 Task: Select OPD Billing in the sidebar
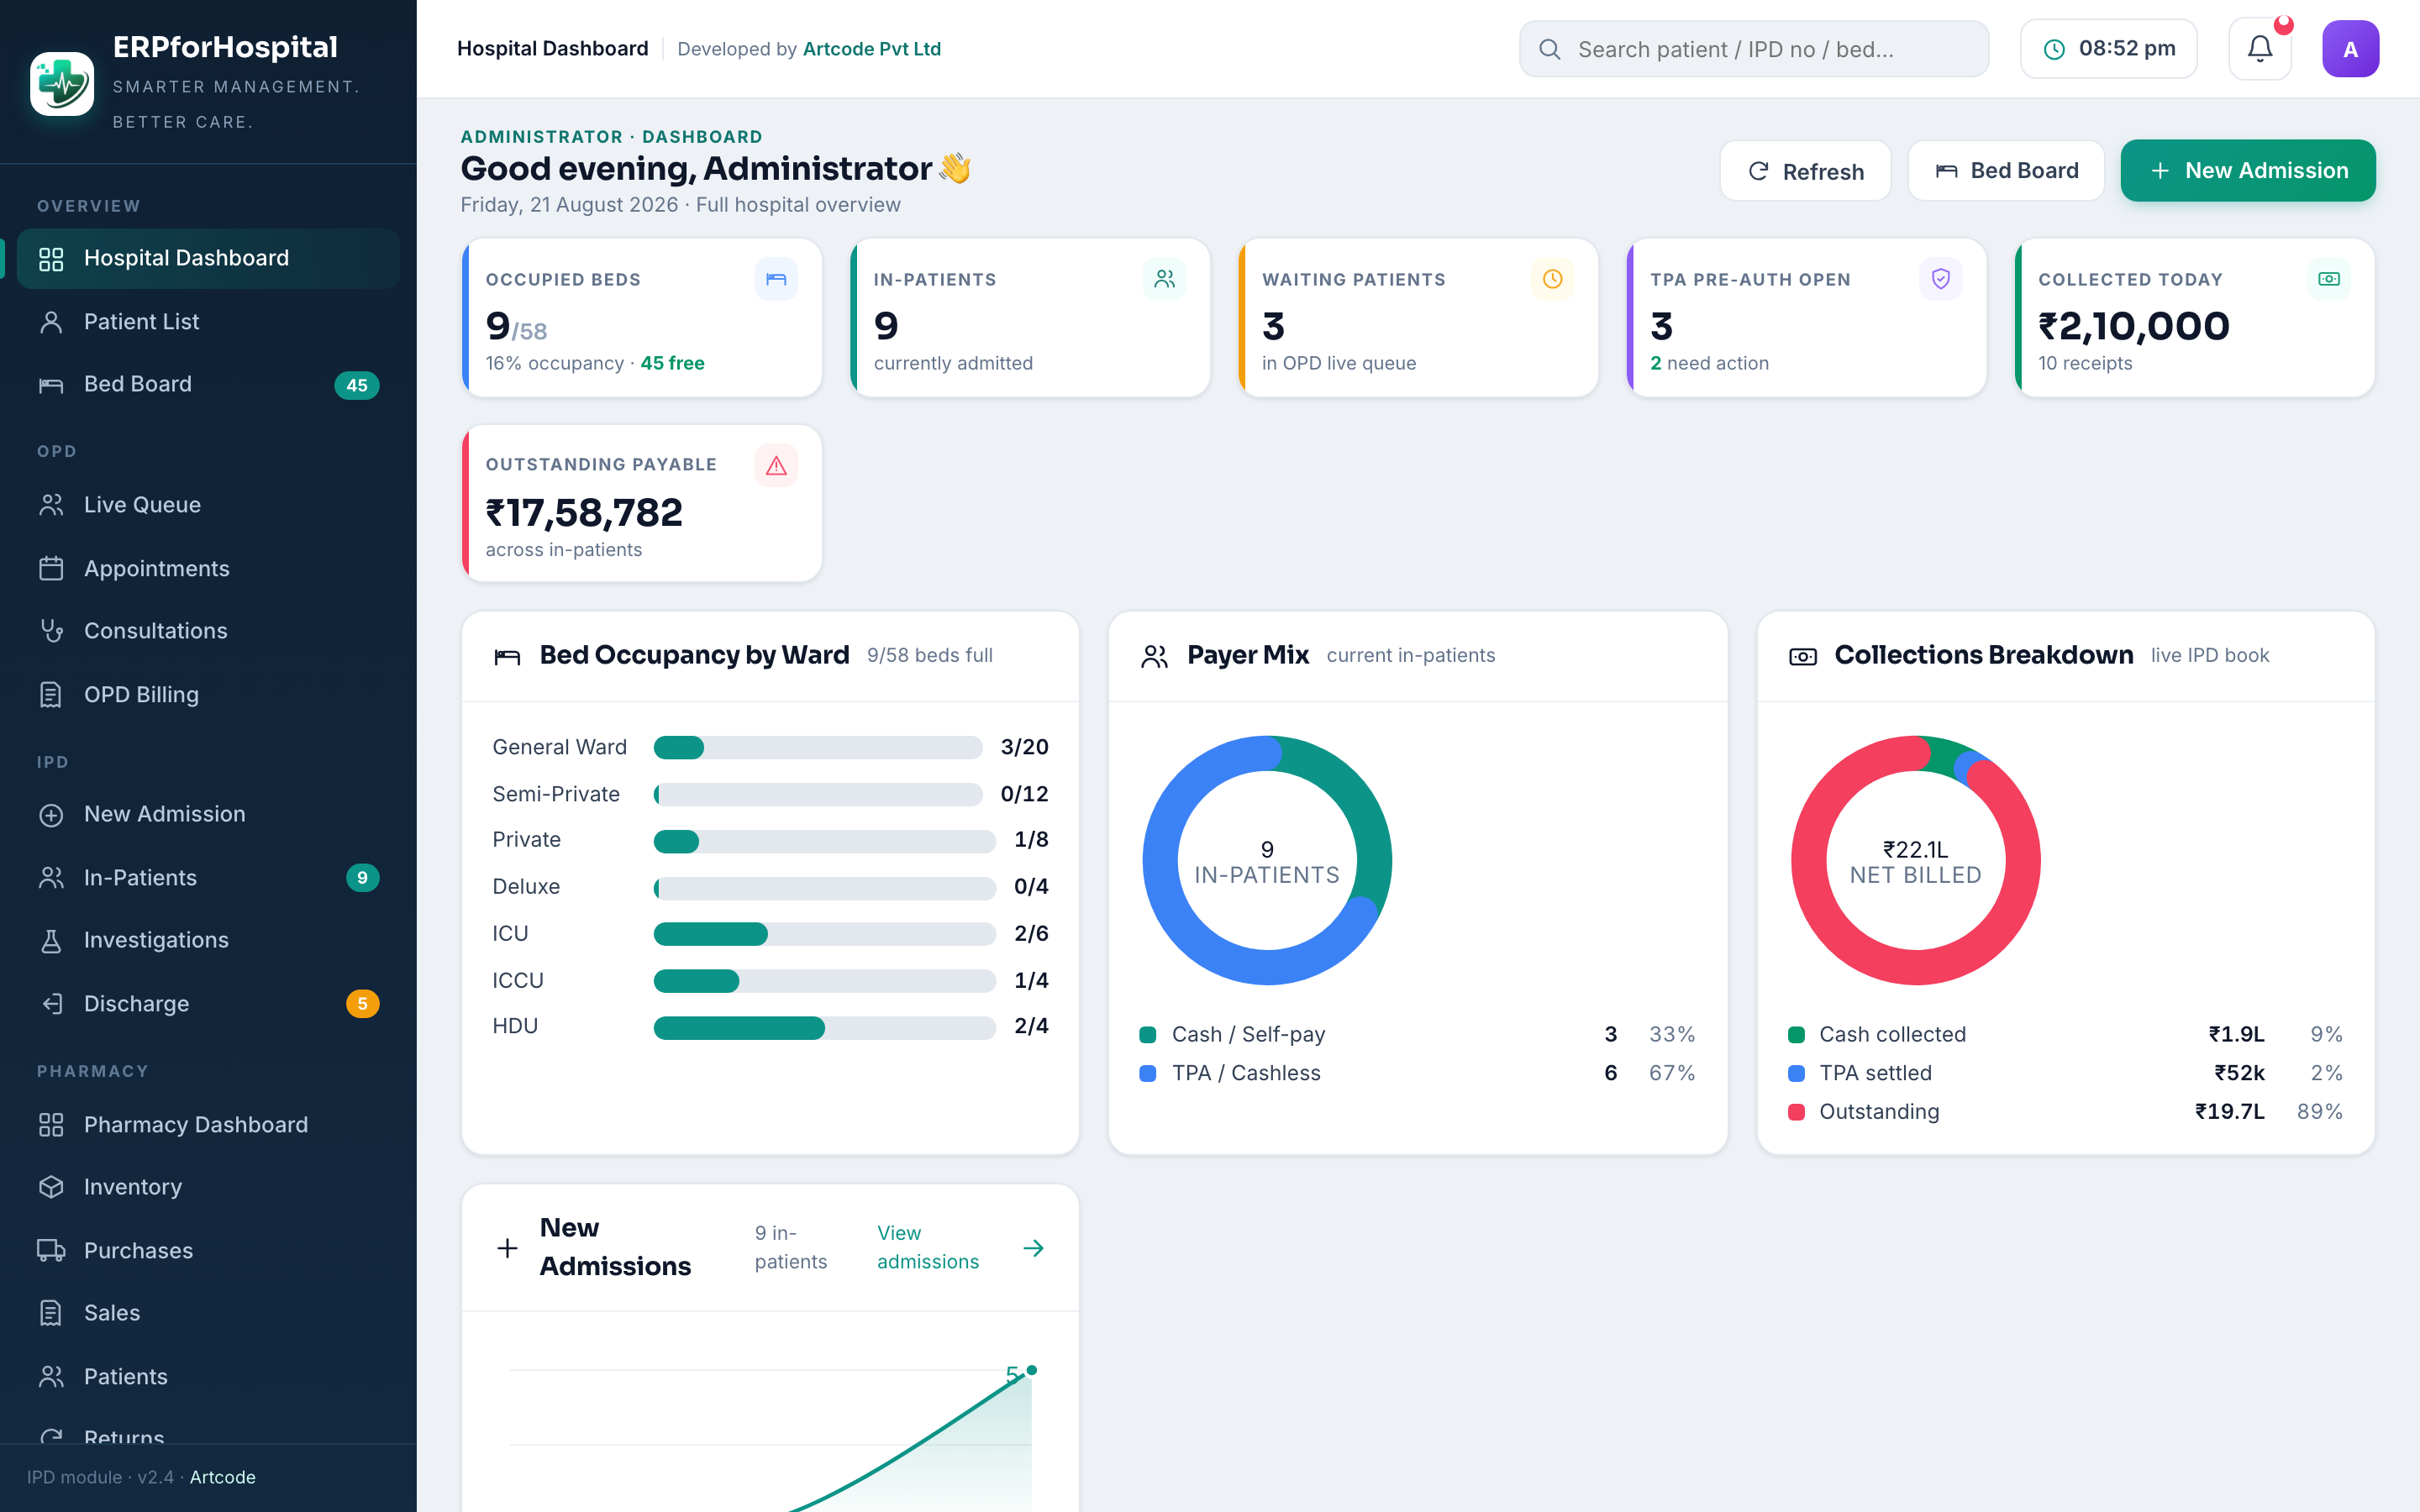pos(208,694)
